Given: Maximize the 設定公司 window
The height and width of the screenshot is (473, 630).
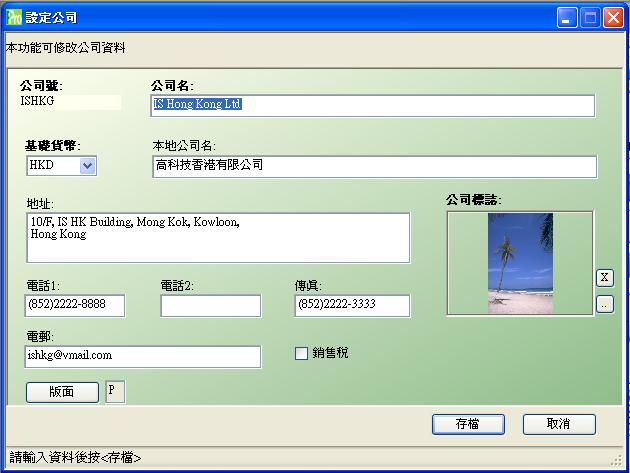Looking at the screenshot, I should point(591,17).
